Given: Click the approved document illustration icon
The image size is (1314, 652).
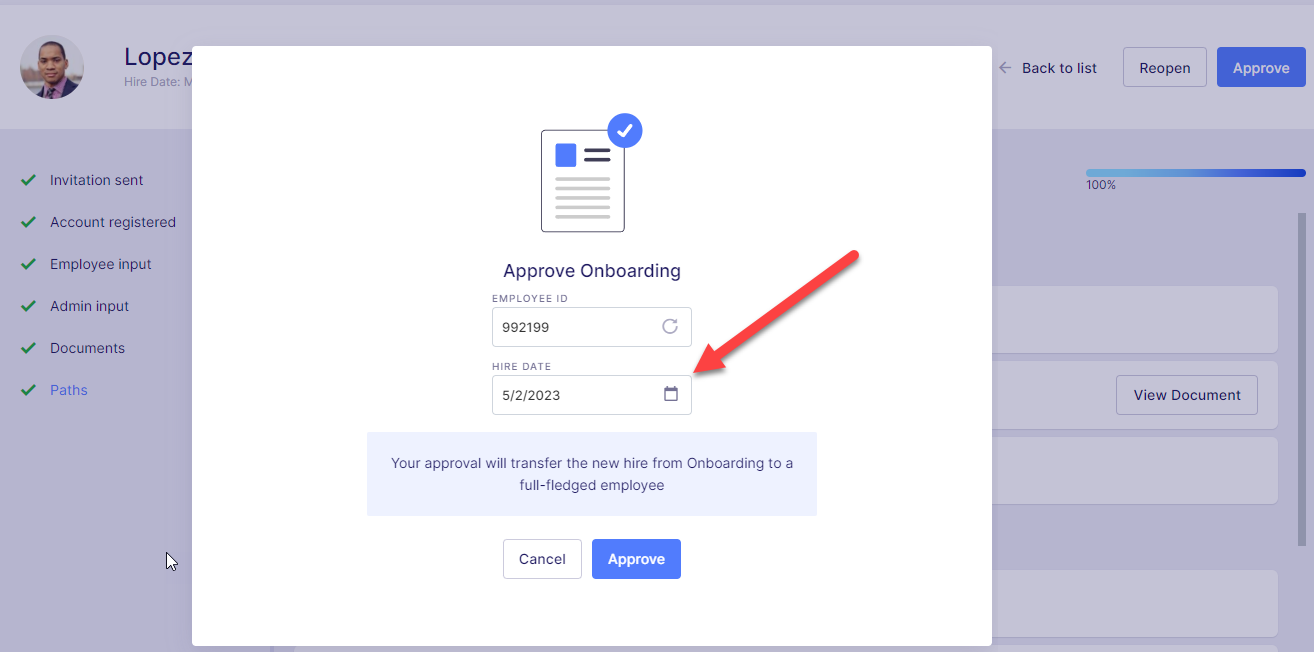Looking at the screenshot, I should [591, 174].
